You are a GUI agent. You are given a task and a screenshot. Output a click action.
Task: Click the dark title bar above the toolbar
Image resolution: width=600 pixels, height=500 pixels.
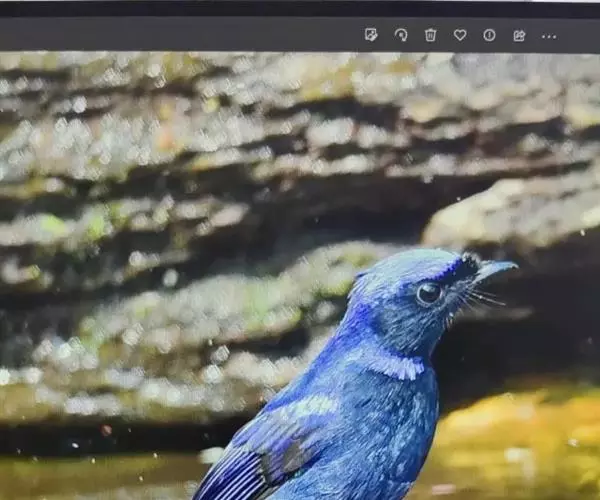coord(300,8)
